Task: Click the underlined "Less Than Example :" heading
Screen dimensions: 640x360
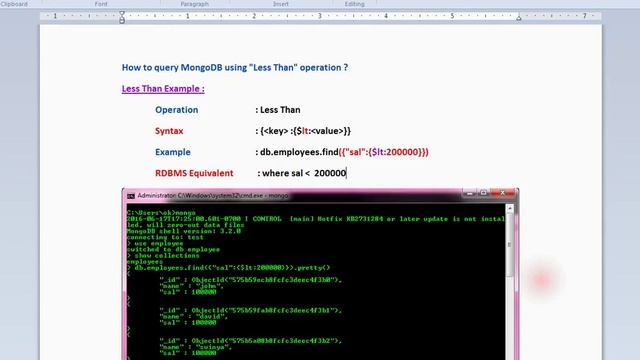Action: click(x=163, y=89)
